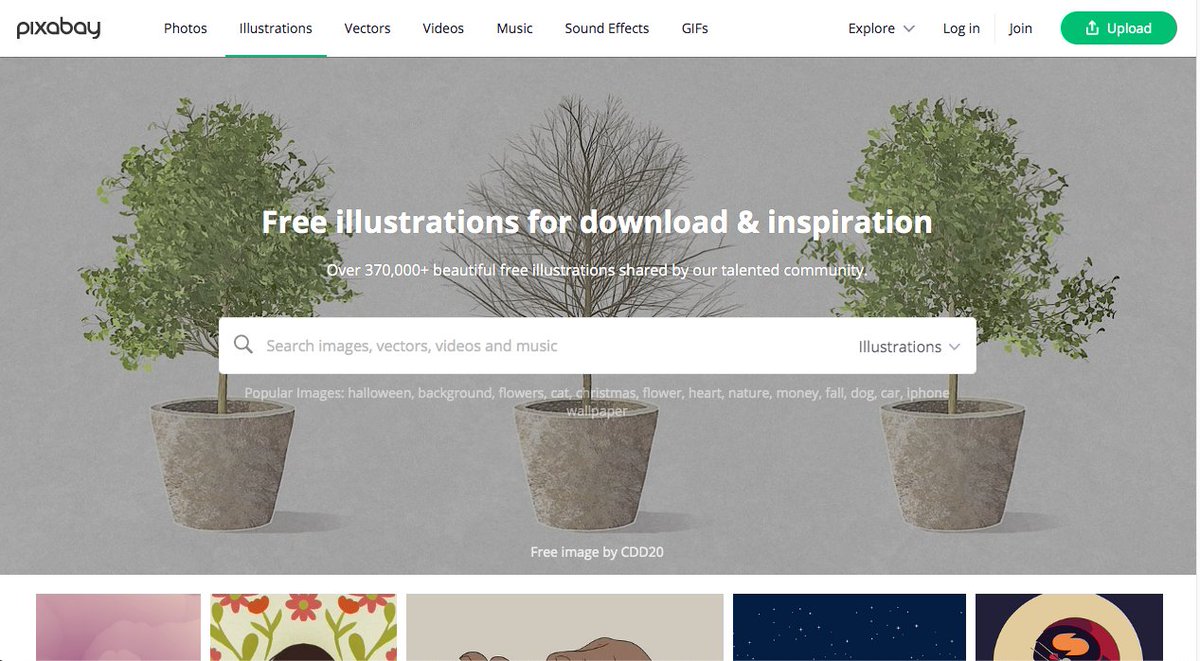
Task: Open the GIFs tab
Action: coord(695,28)
